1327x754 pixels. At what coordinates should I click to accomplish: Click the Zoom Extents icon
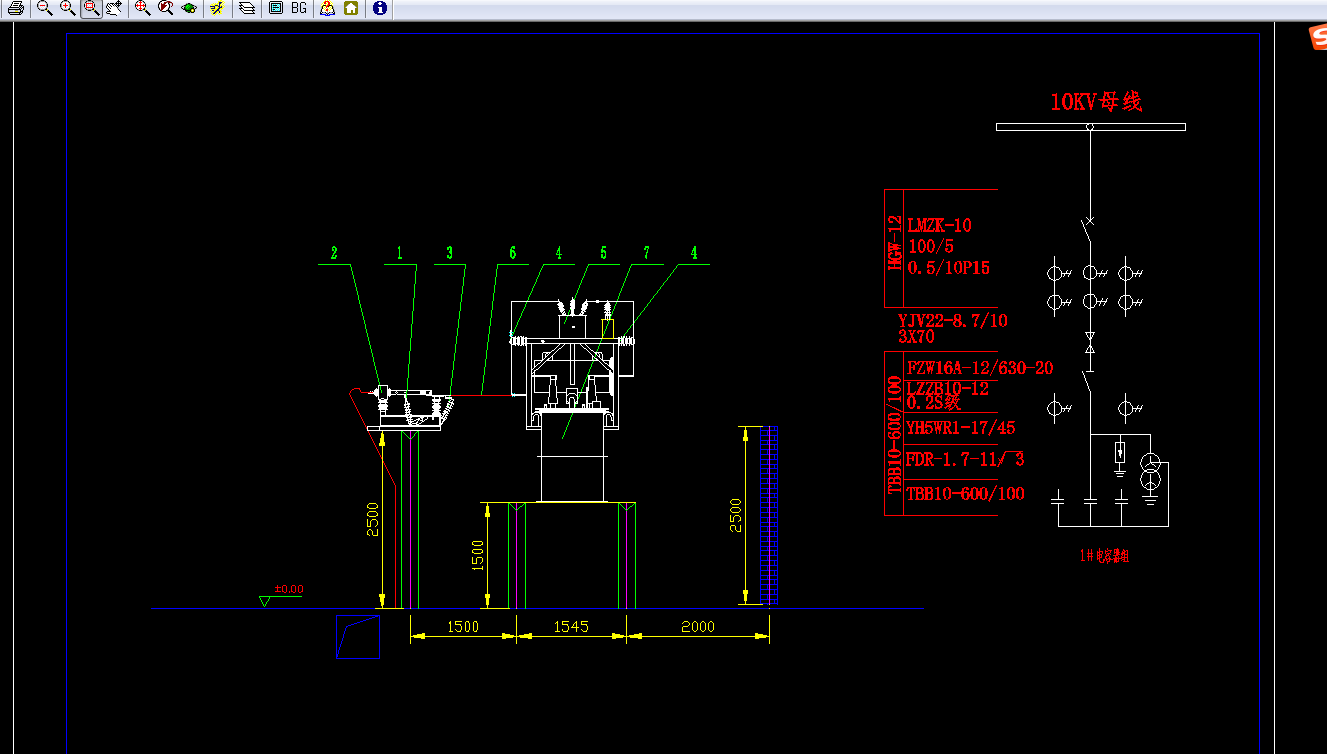point(142,8)
